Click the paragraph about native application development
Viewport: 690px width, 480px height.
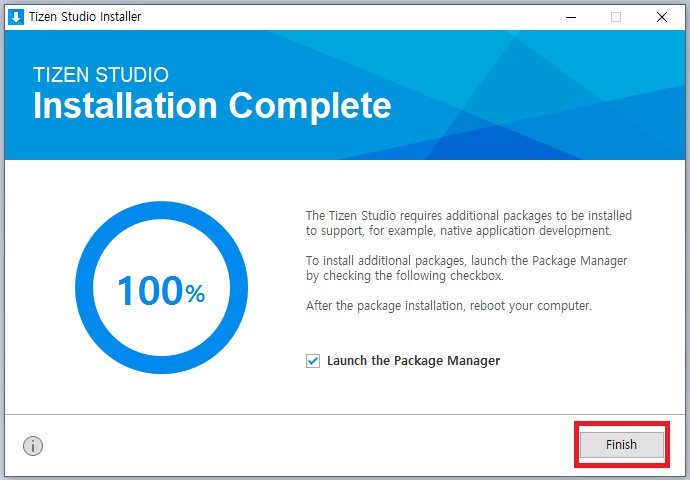click(x=469, y=223)
